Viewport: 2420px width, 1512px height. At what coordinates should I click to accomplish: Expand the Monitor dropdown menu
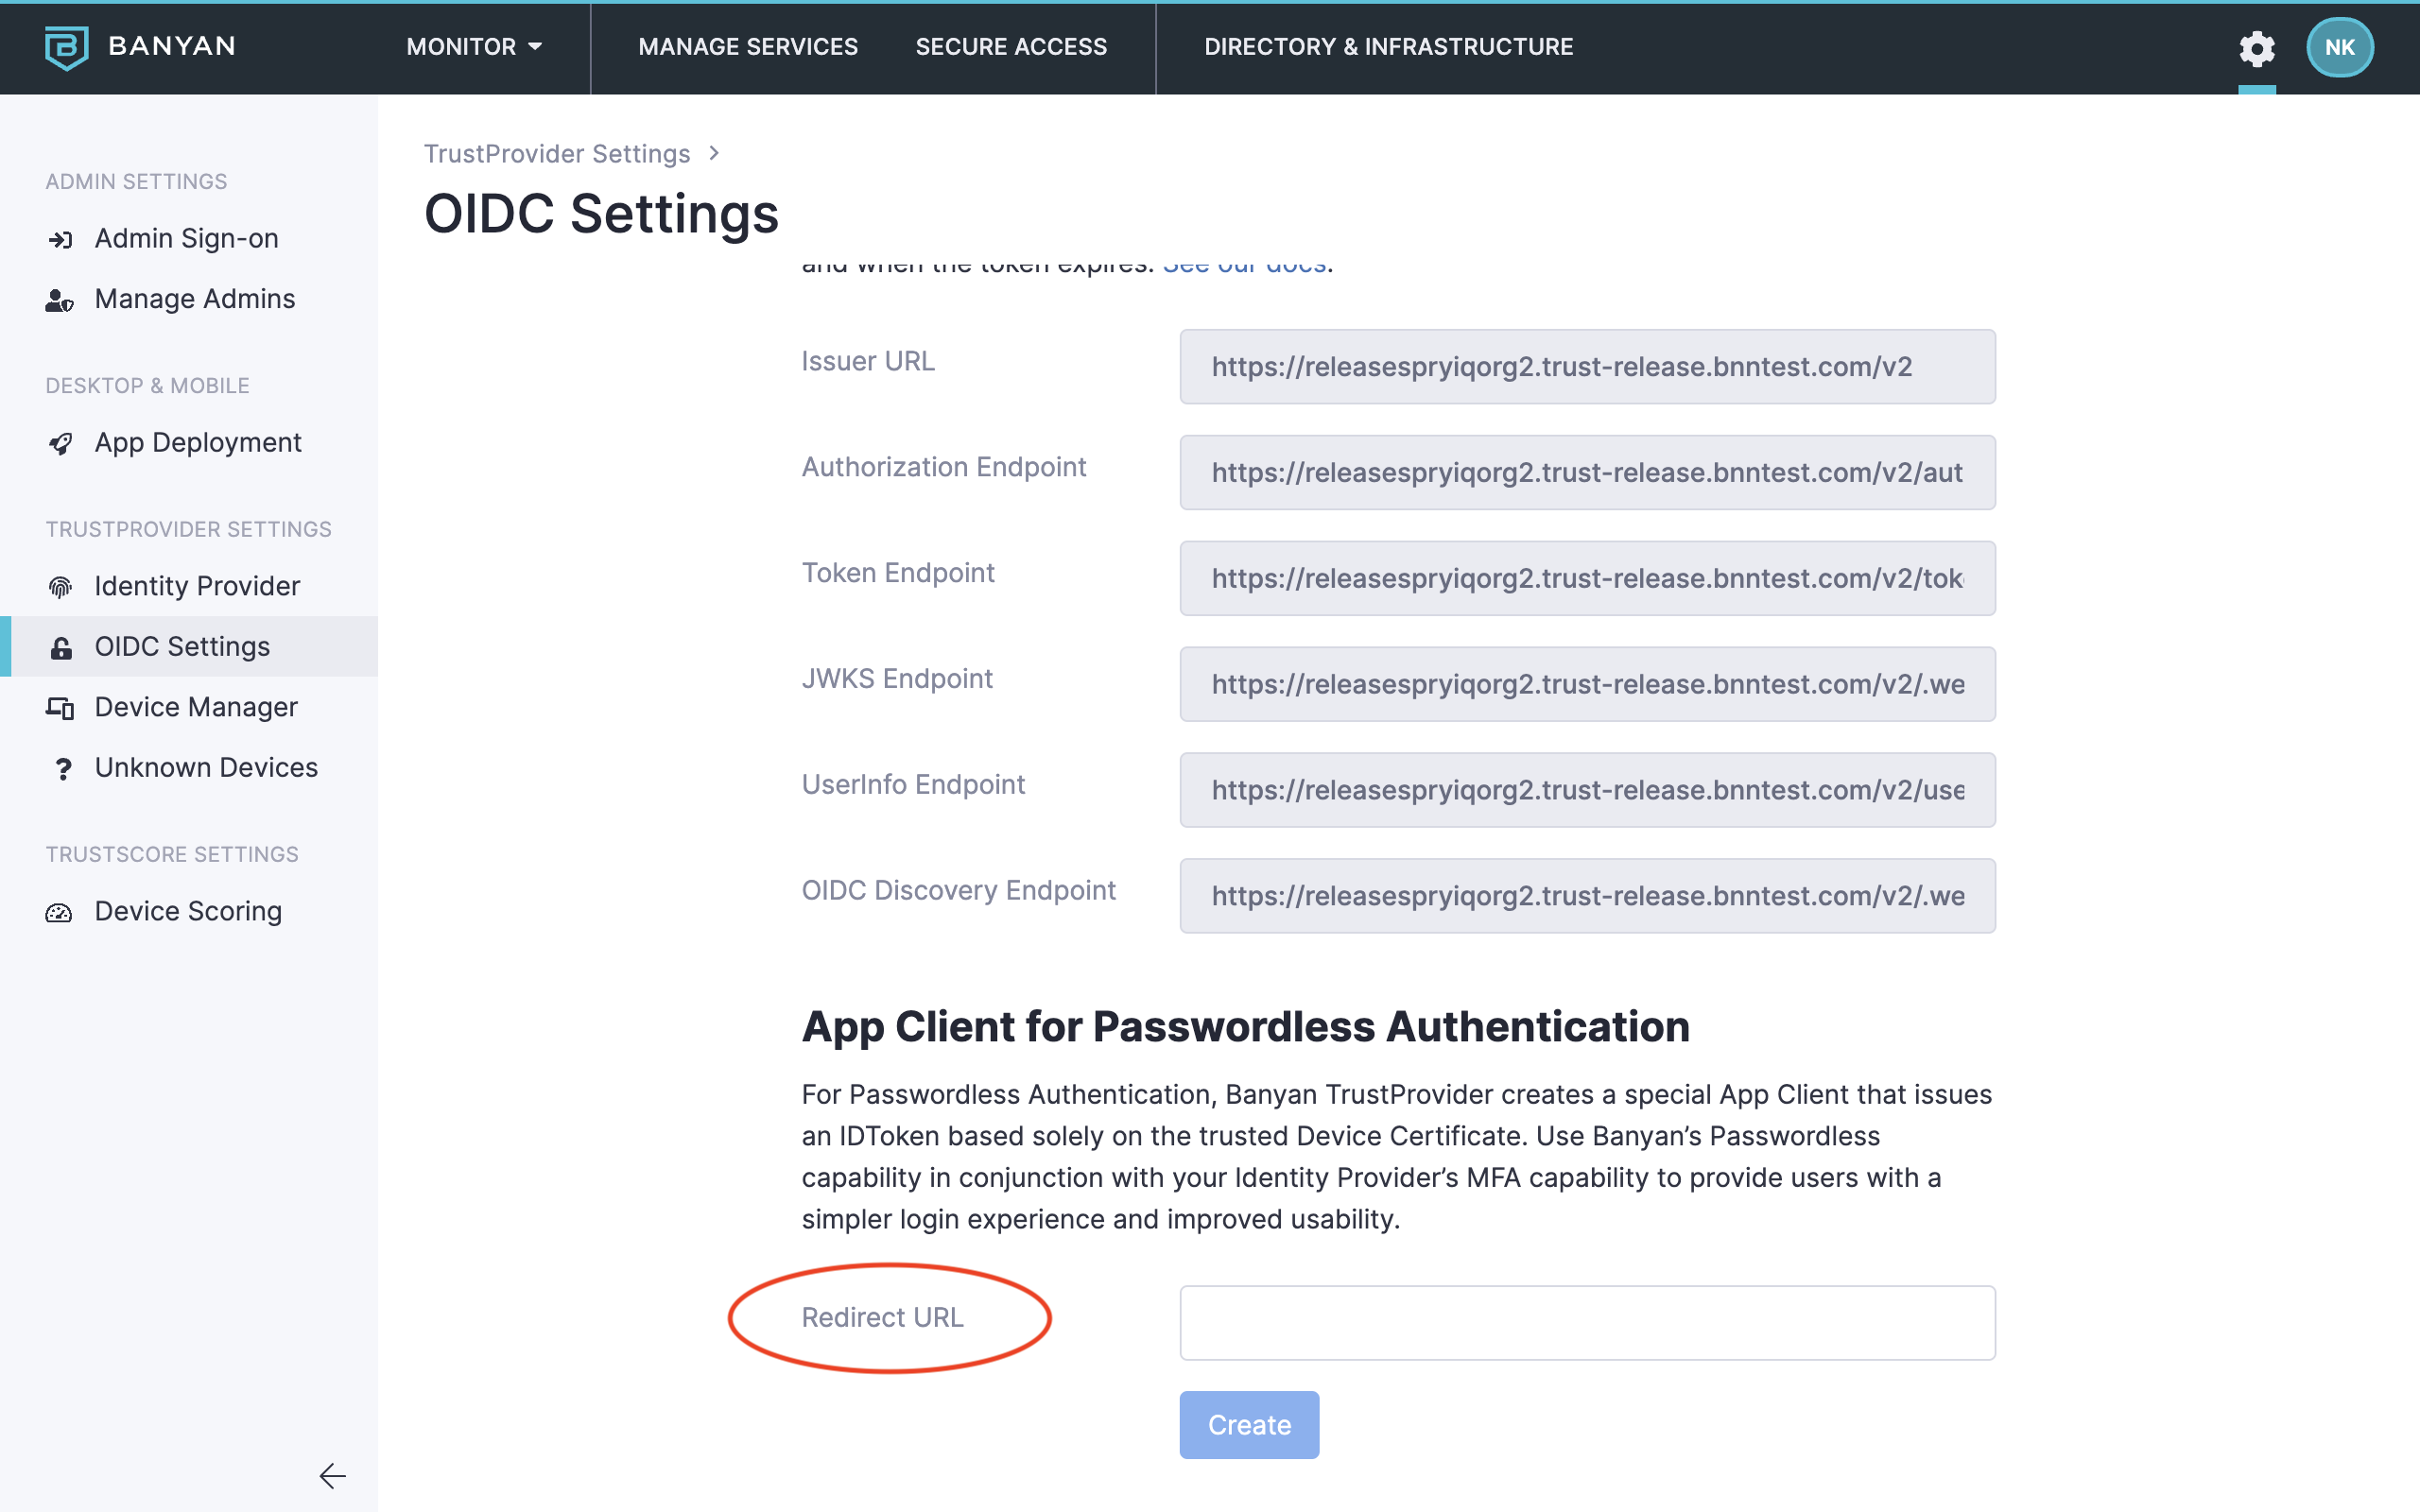point(474,47)
